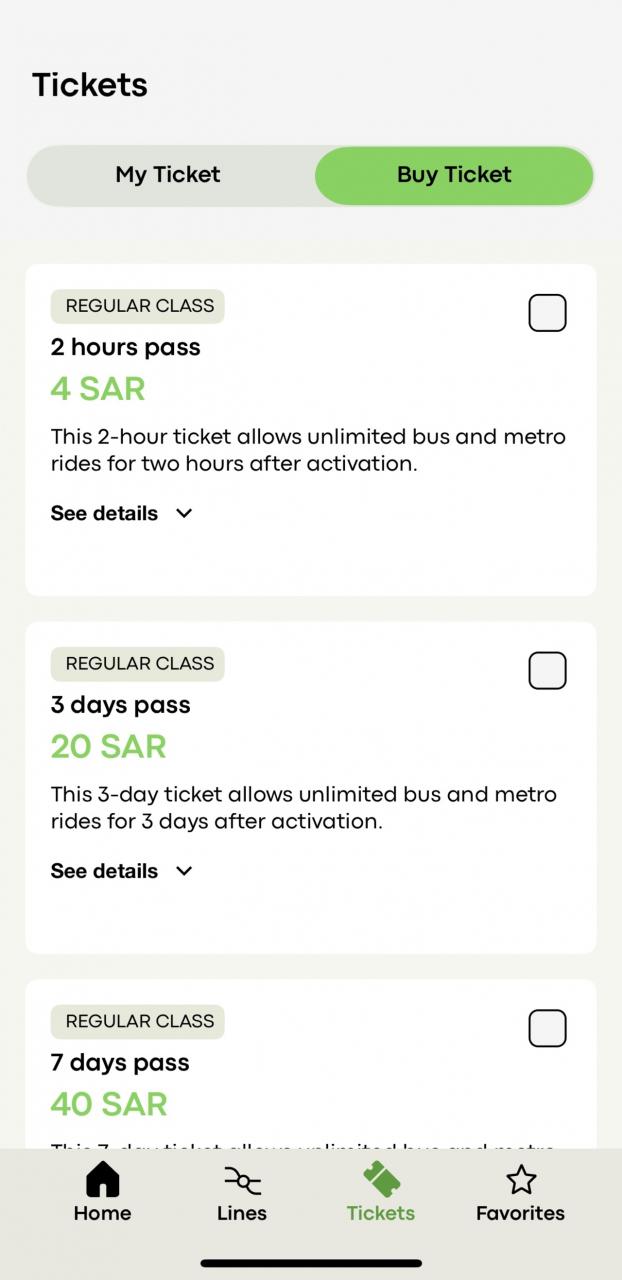Tap the chevron beside 3 days pass details
The image size is (622, 1280).
tap(184, 871)
